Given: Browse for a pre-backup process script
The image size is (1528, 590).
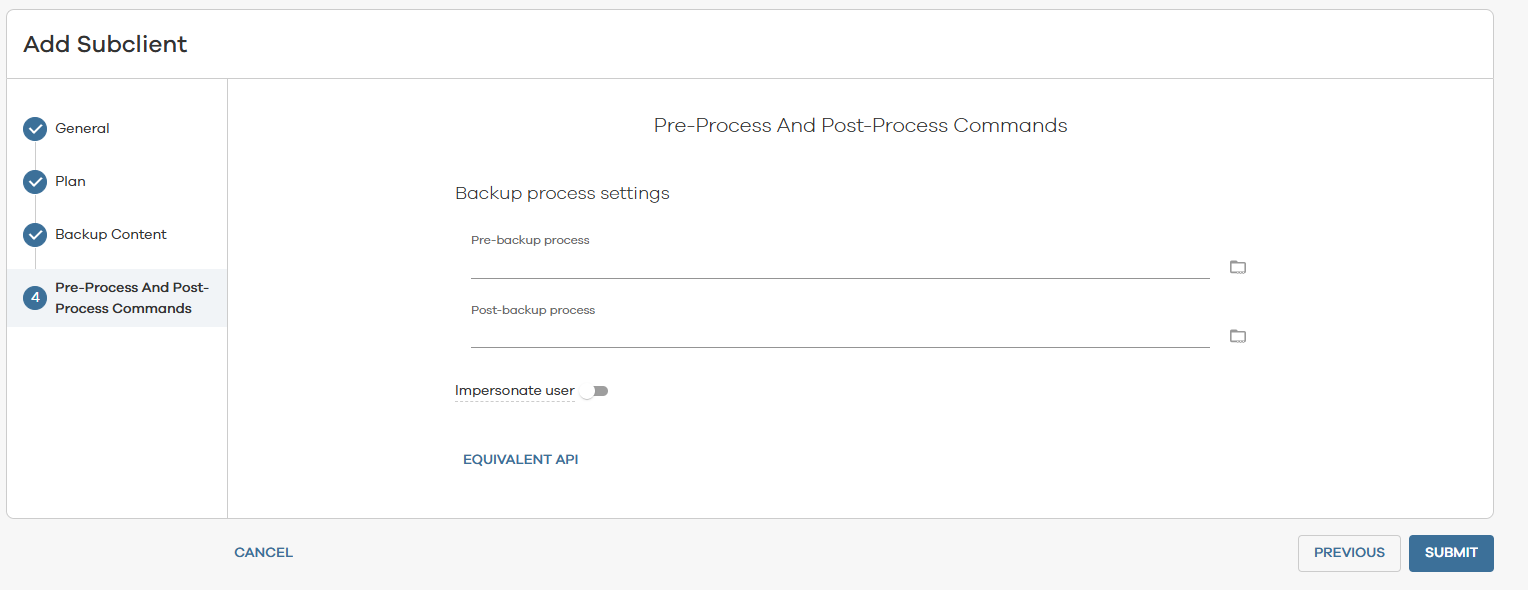Looking at the screenshot, I should tap(1238, 267).
